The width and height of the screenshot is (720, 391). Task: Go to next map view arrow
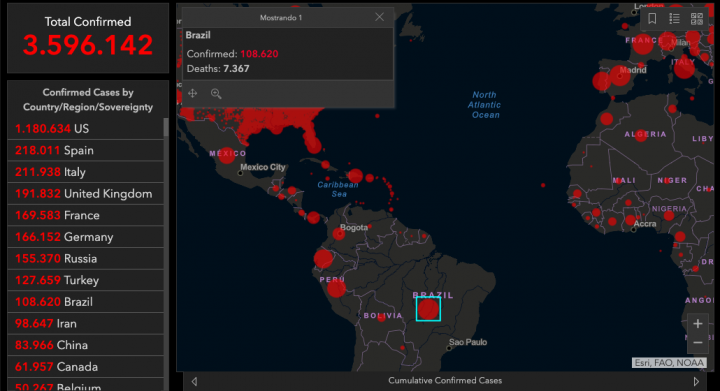point(696,381)
